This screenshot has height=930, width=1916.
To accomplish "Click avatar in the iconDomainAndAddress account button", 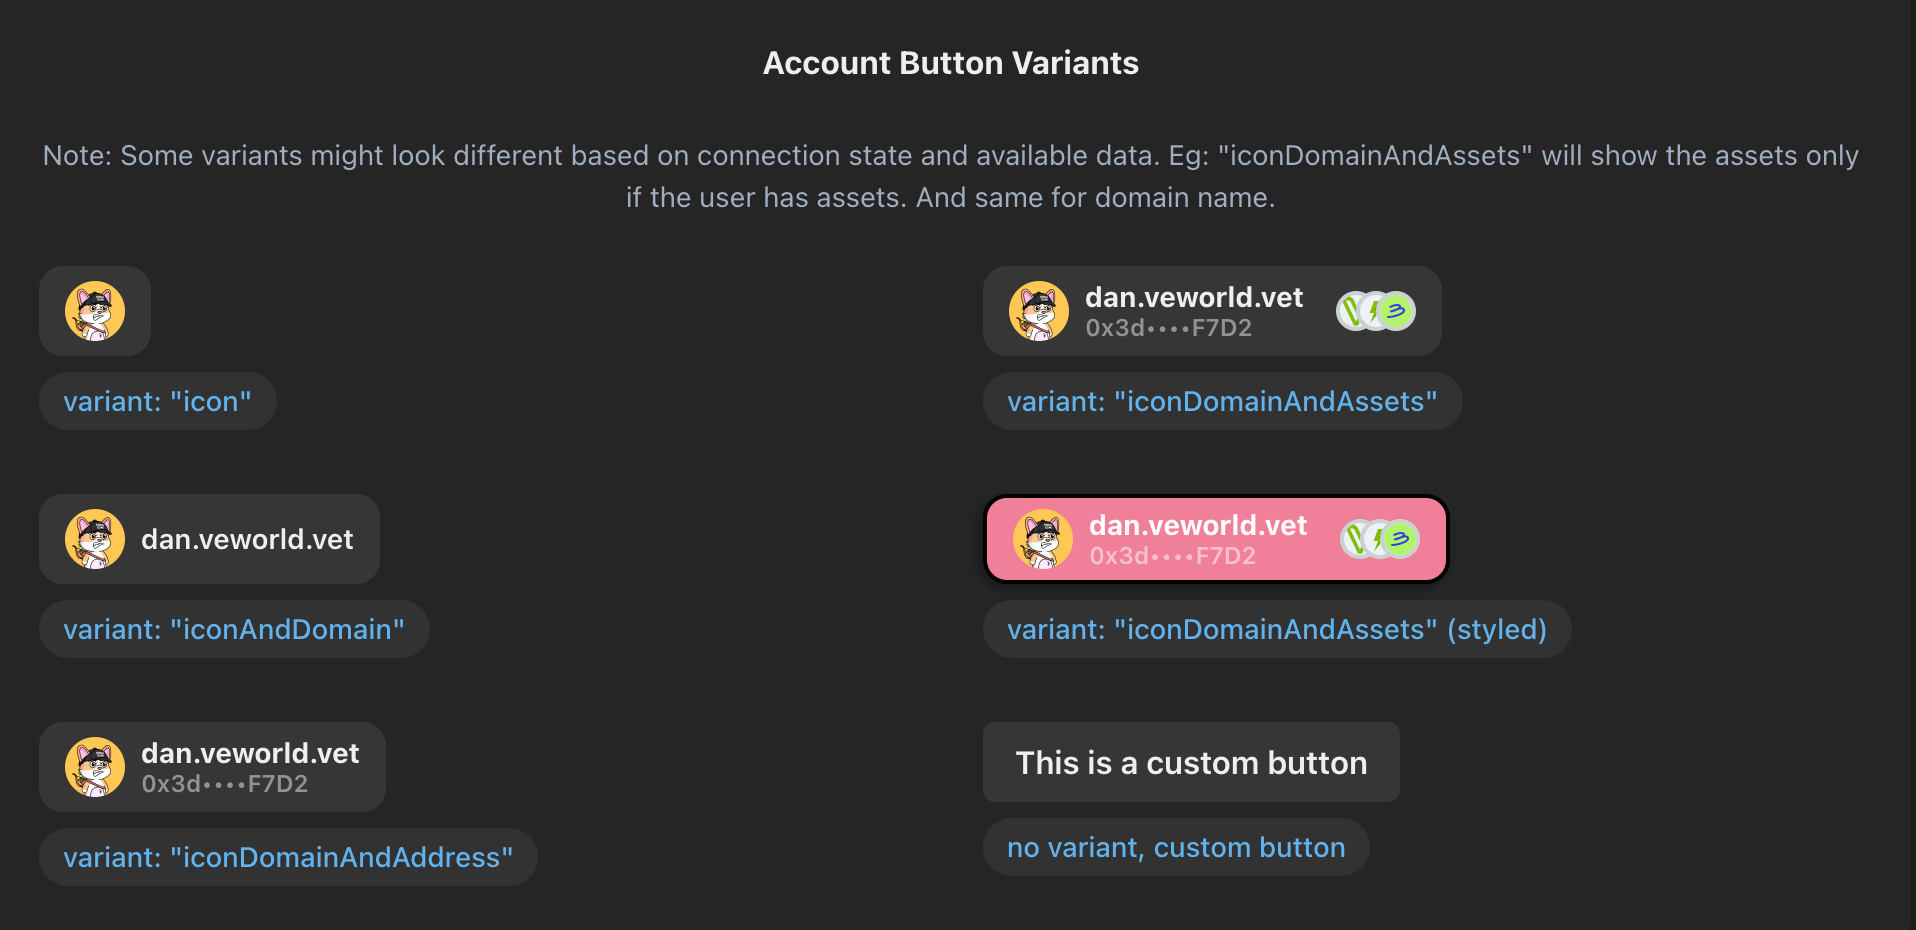I will click(x=95, y=767).
